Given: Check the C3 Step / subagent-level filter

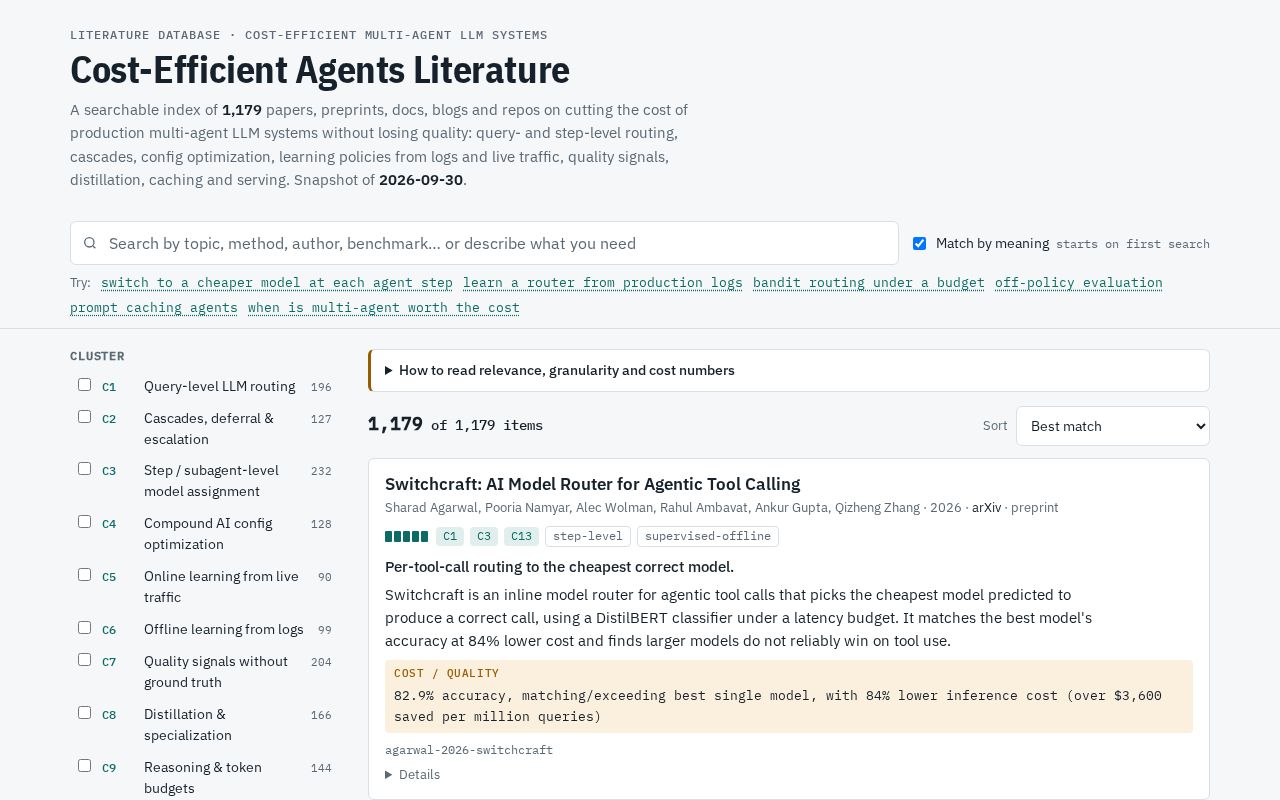Looking at the screenshot, I should [84, 469].
